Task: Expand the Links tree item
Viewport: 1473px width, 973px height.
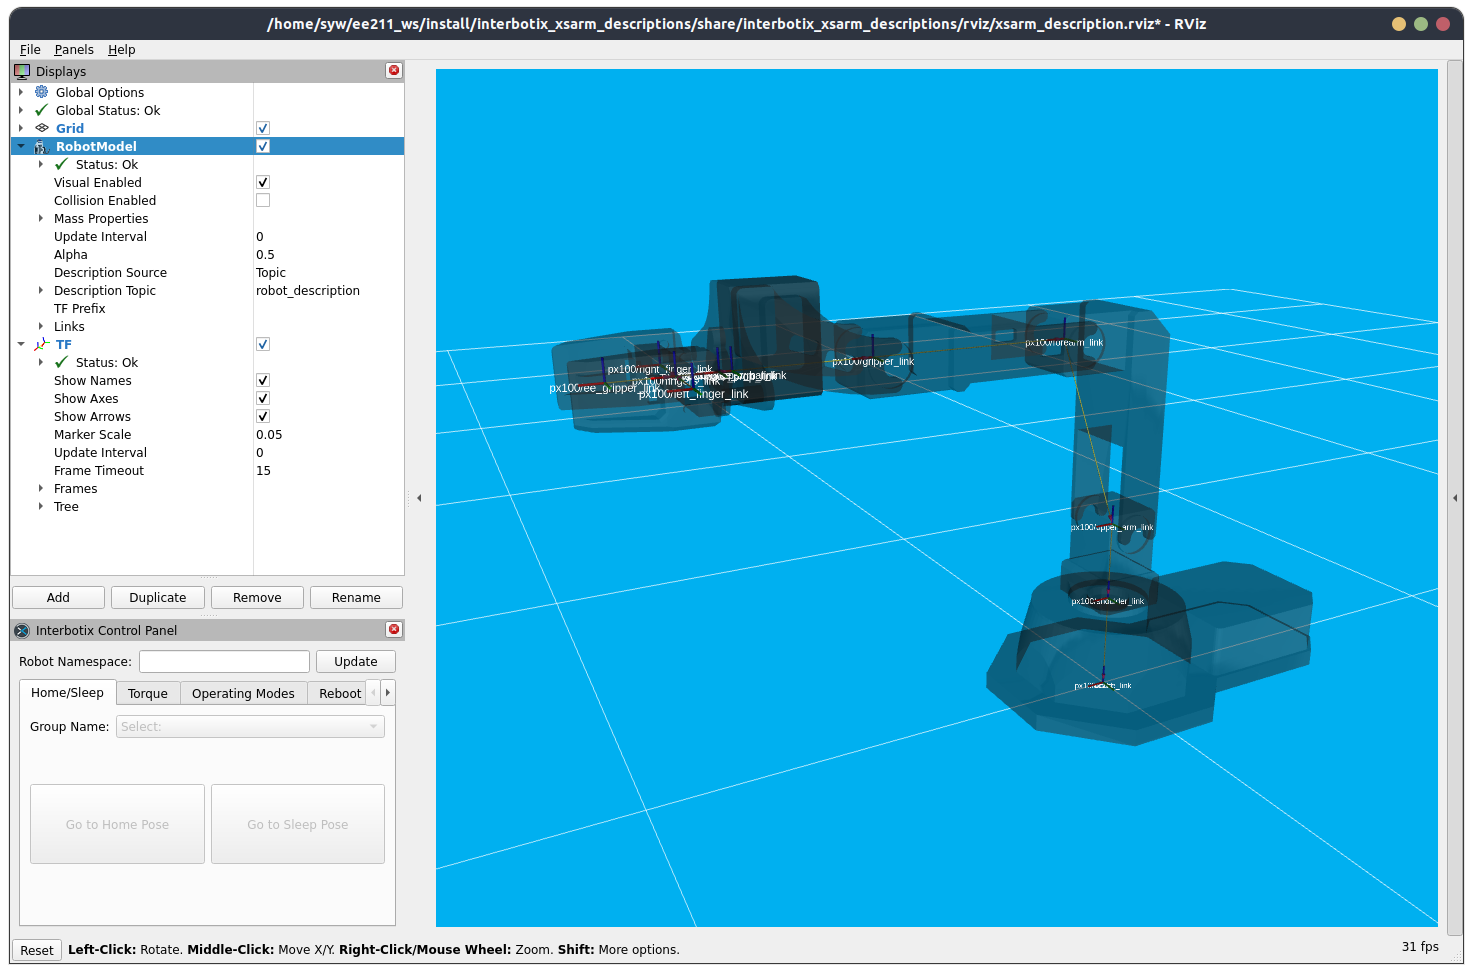Action: 41,326
